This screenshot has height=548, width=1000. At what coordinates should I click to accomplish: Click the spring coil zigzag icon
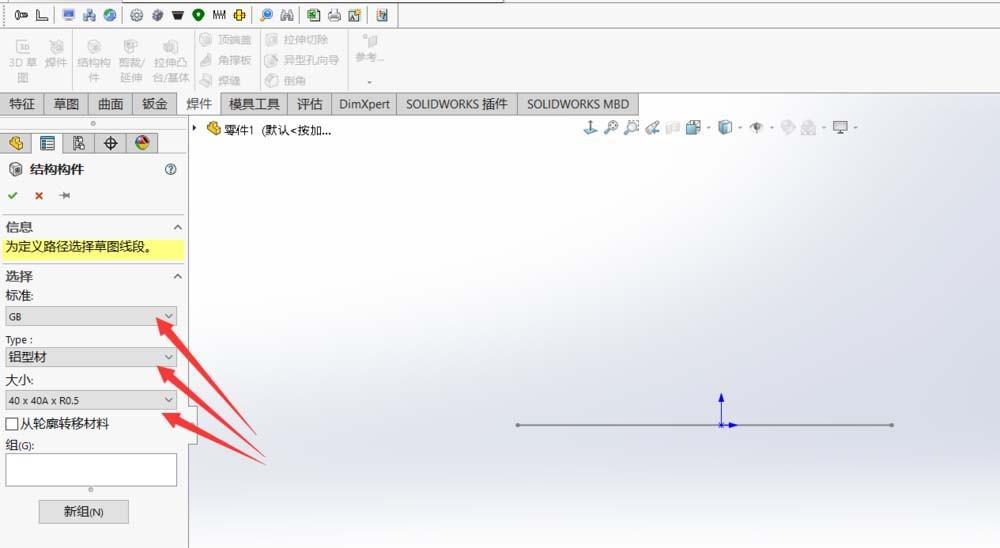point(219,15)
